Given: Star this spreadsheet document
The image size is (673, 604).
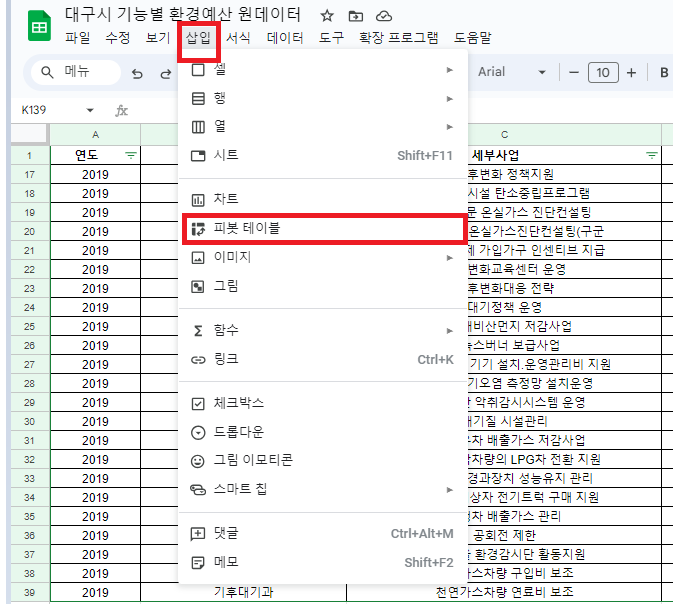Looking at the screenshot, I should pos(327,16).
